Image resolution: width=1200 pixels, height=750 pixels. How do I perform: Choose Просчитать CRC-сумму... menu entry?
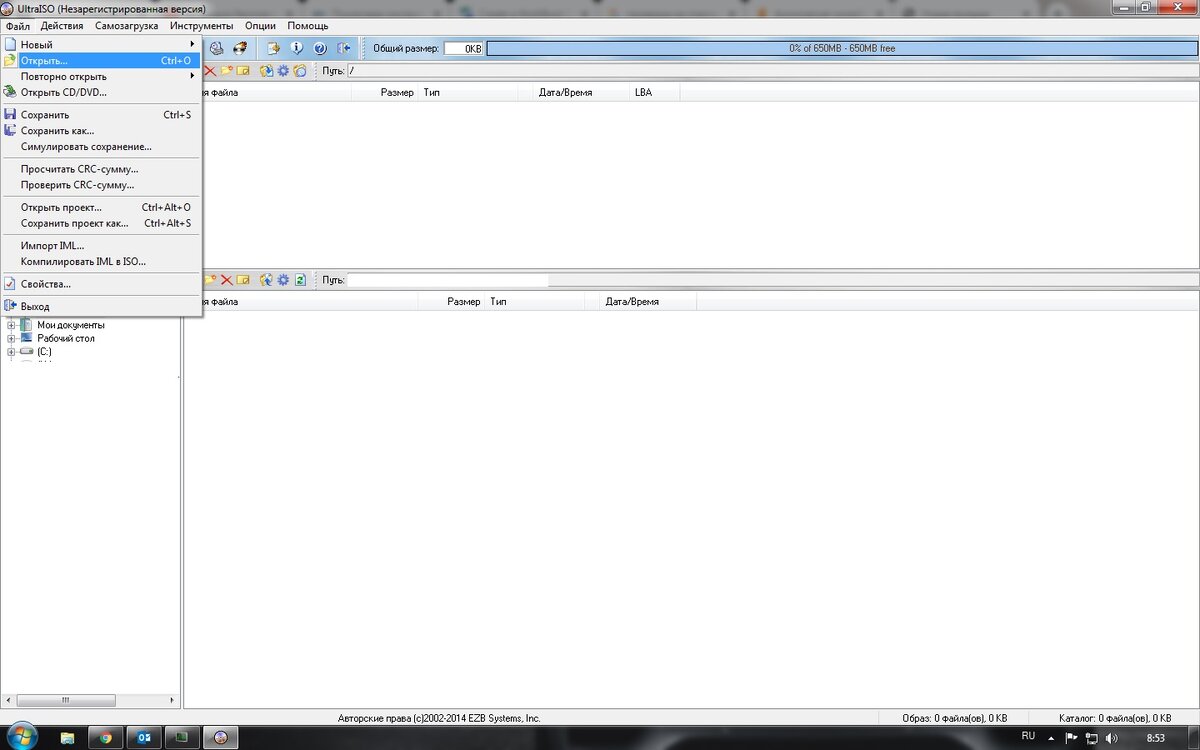tap(101, 169)
